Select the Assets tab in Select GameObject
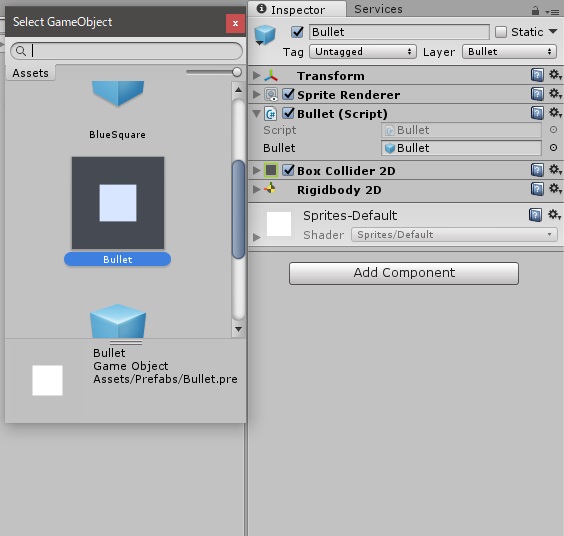The height and width of the screenshot is (536, 564). pyautogui.click(x=31, y=73)
